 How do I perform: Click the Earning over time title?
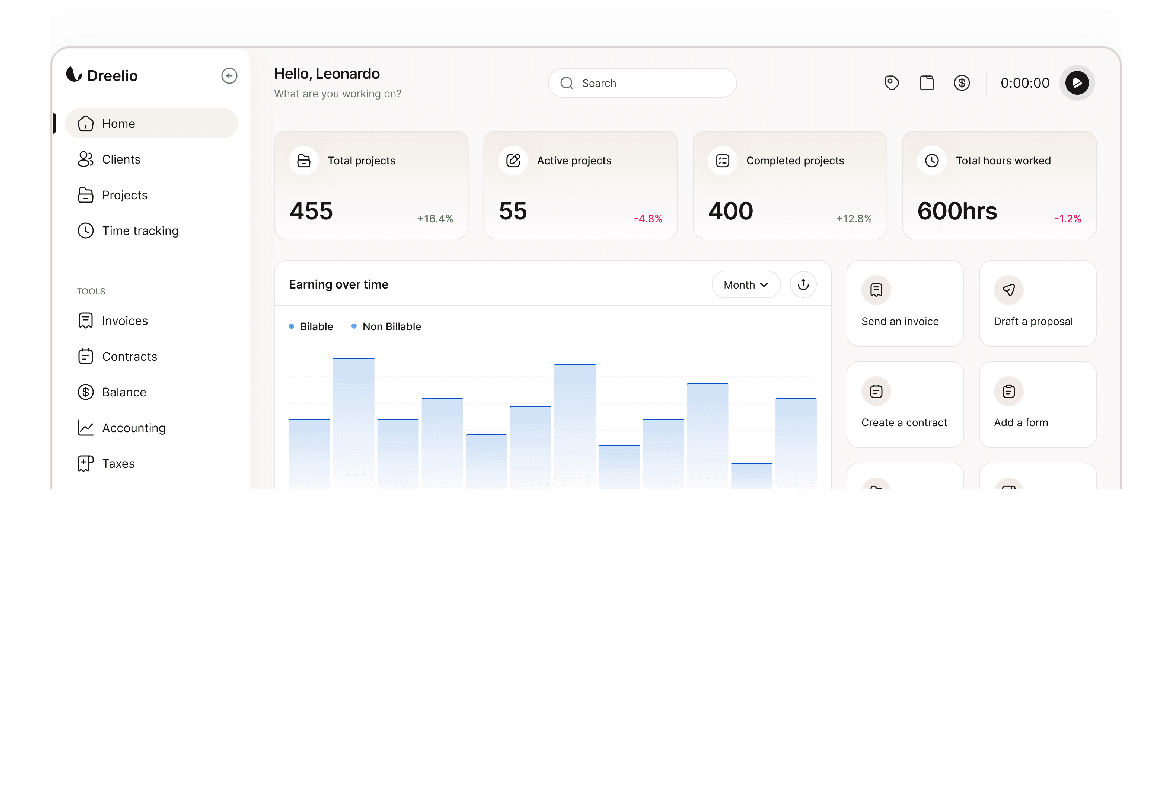339,285
